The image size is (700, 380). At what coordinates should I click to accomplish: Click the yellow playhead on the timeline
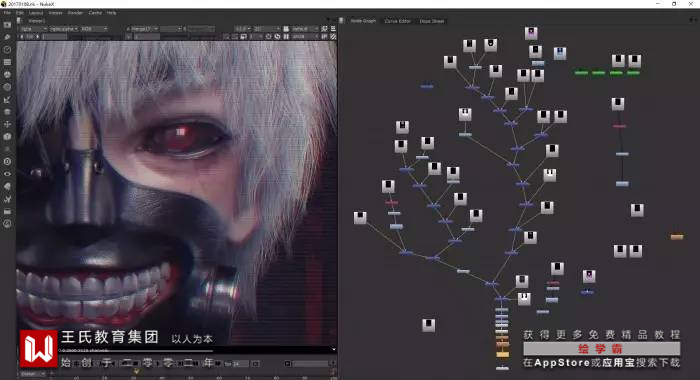(136, 371)
